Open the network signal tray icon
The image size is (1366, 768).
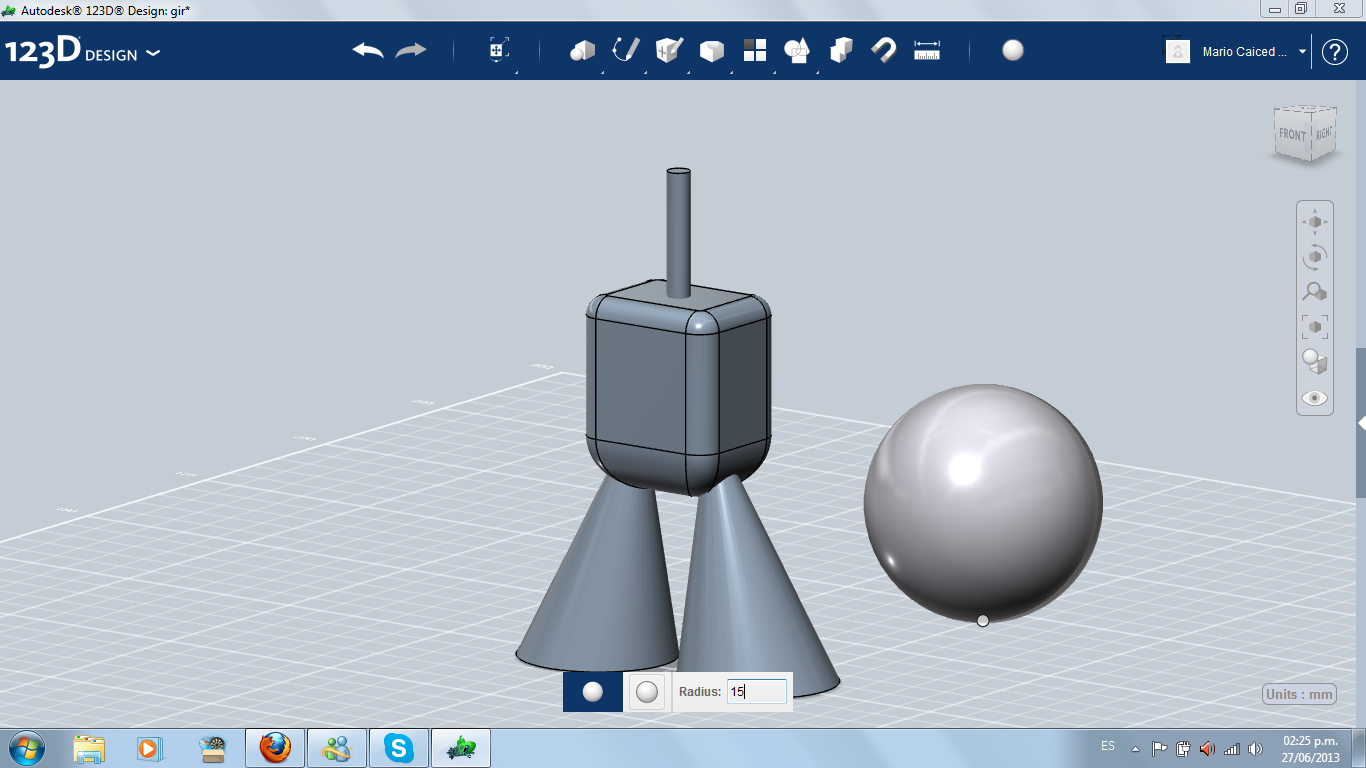(1232, 748)
